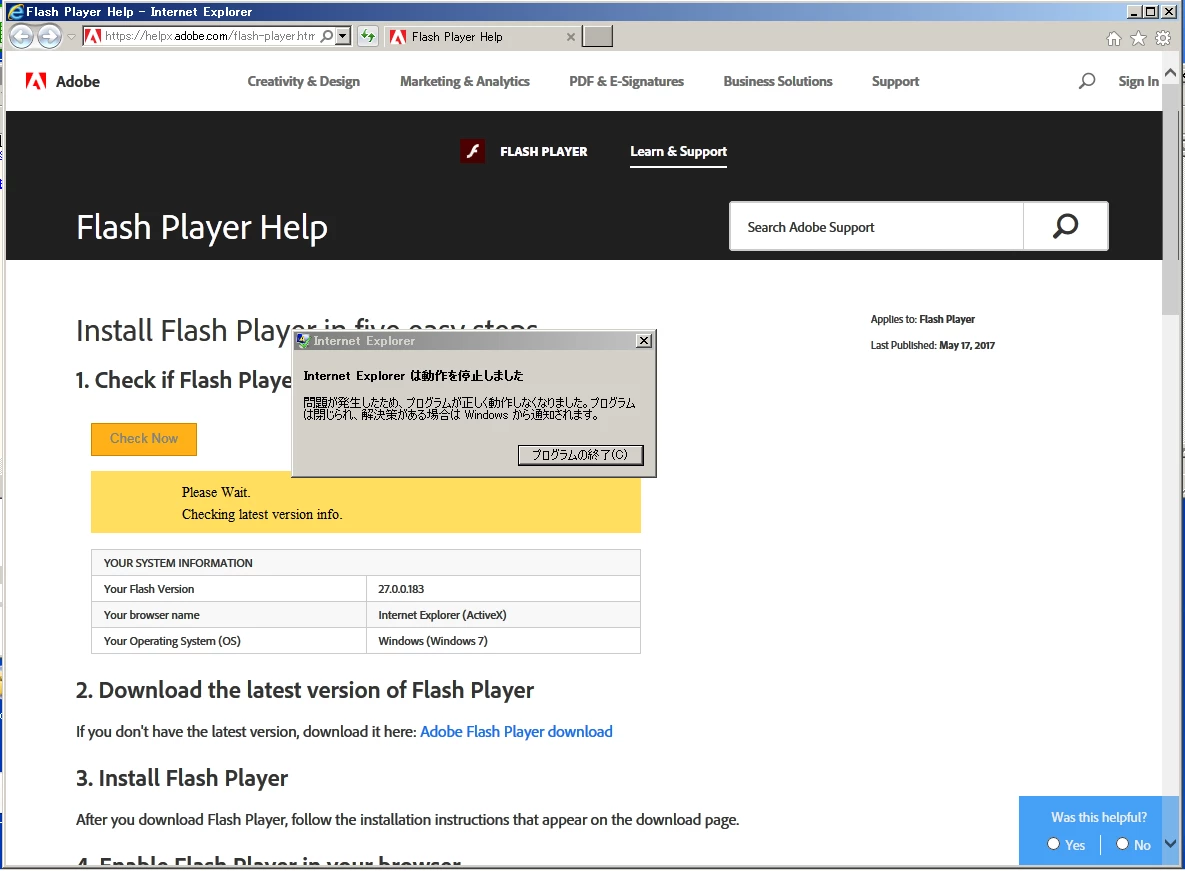
Task: Open Favorites star icon
Action: click(x=1138, y=39)
